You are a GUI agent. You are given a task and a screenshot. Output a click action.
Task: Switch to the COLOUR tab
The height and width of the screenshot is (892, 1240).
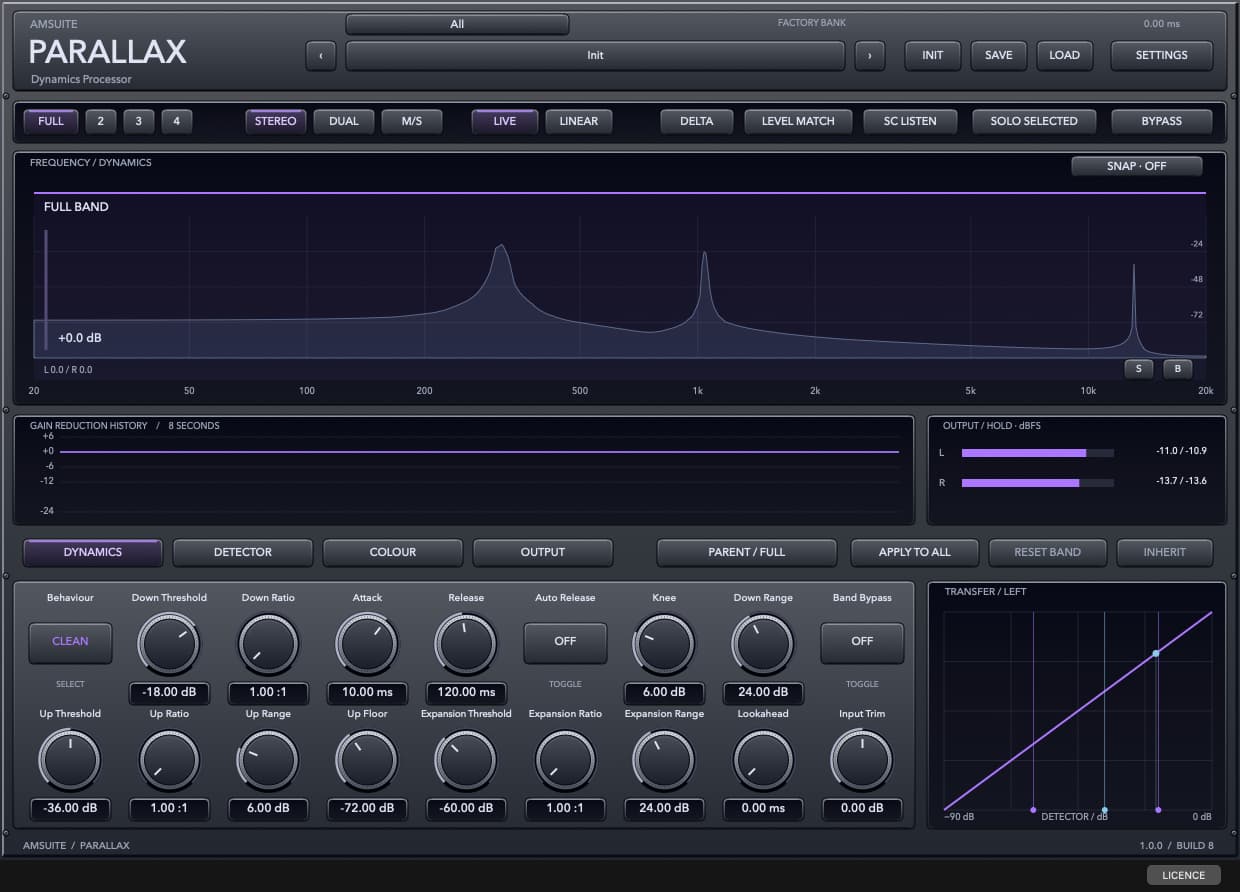coord(393,552)
